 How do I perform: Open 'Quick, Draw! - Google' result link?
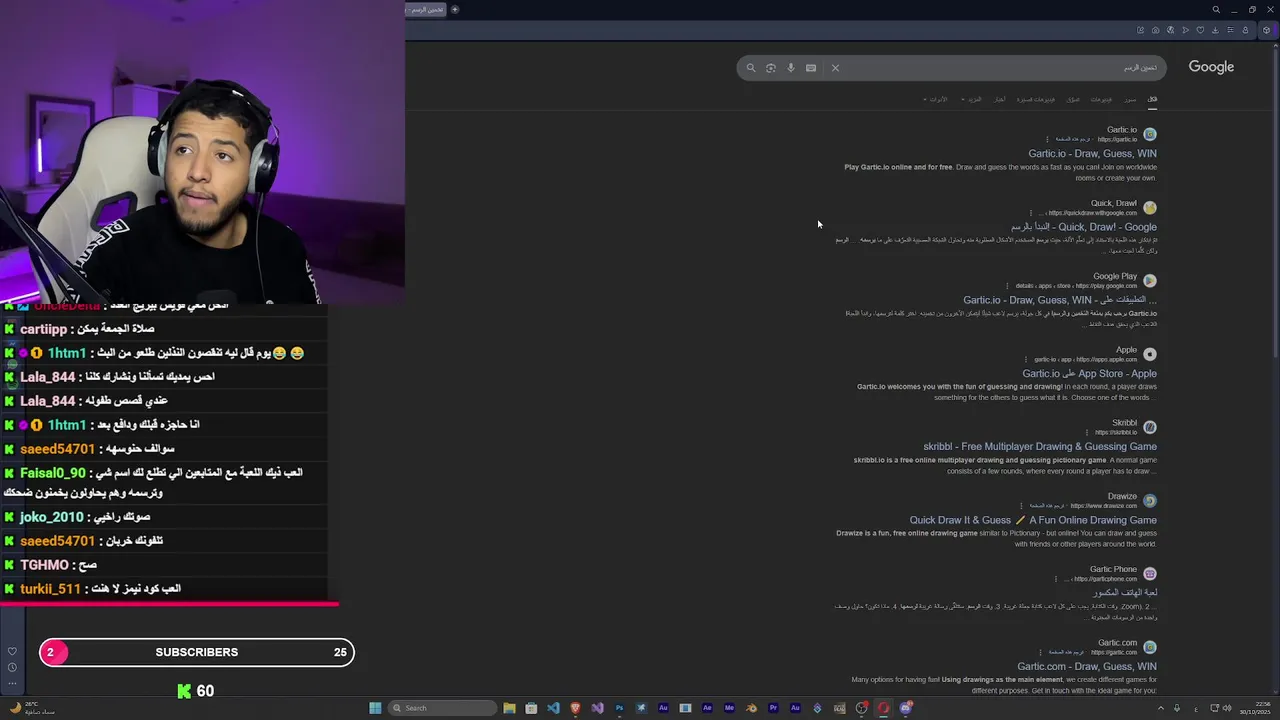tap(1083, 227)
